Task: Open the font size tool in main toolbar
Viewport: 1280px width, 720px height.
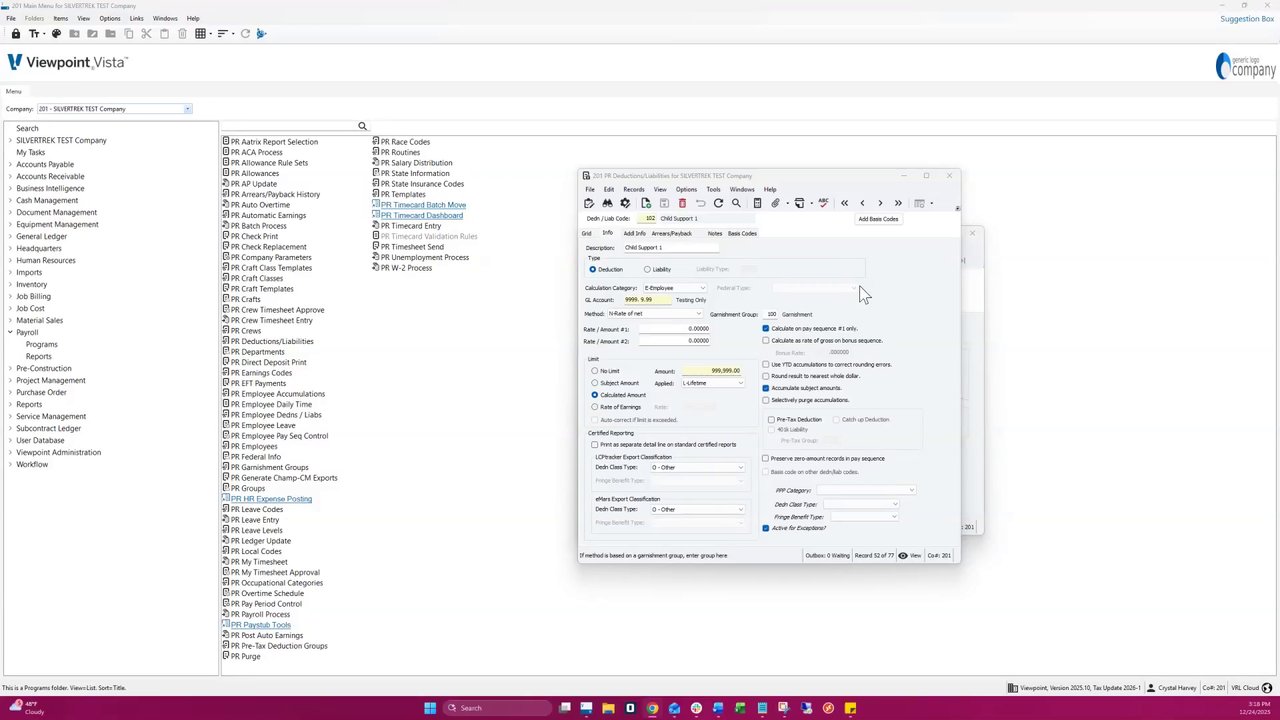Action: tap(34, 34)
